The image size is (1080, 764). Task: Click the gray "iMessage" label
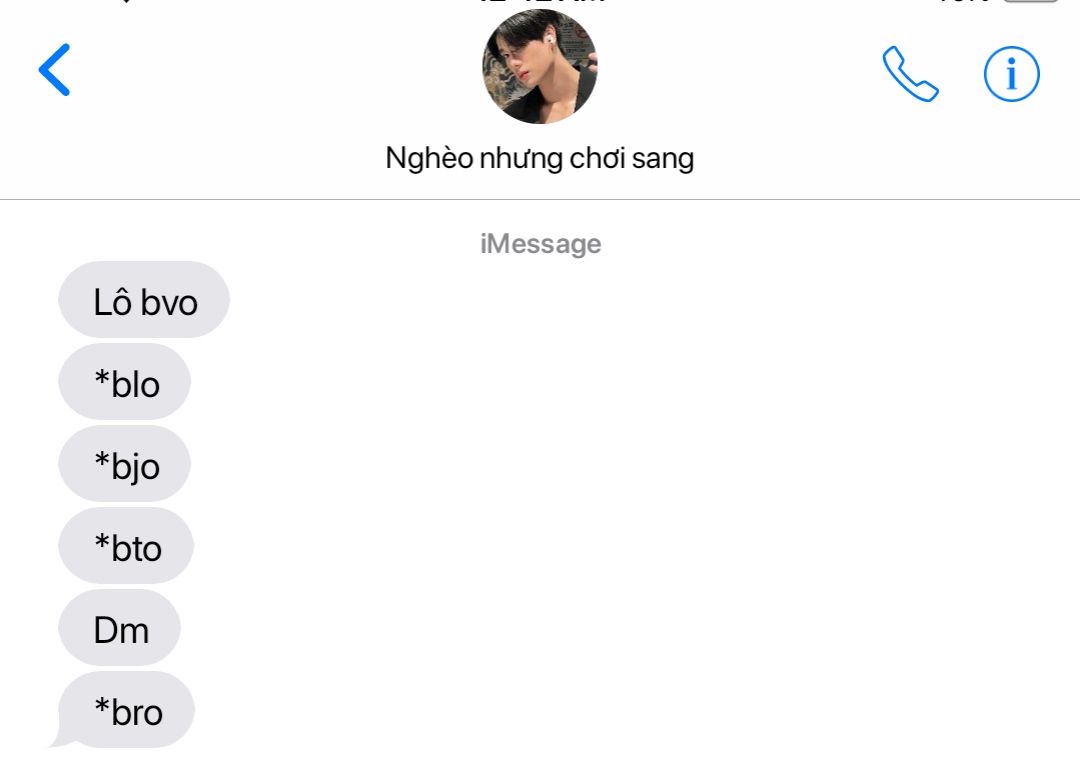coord(540,244)
